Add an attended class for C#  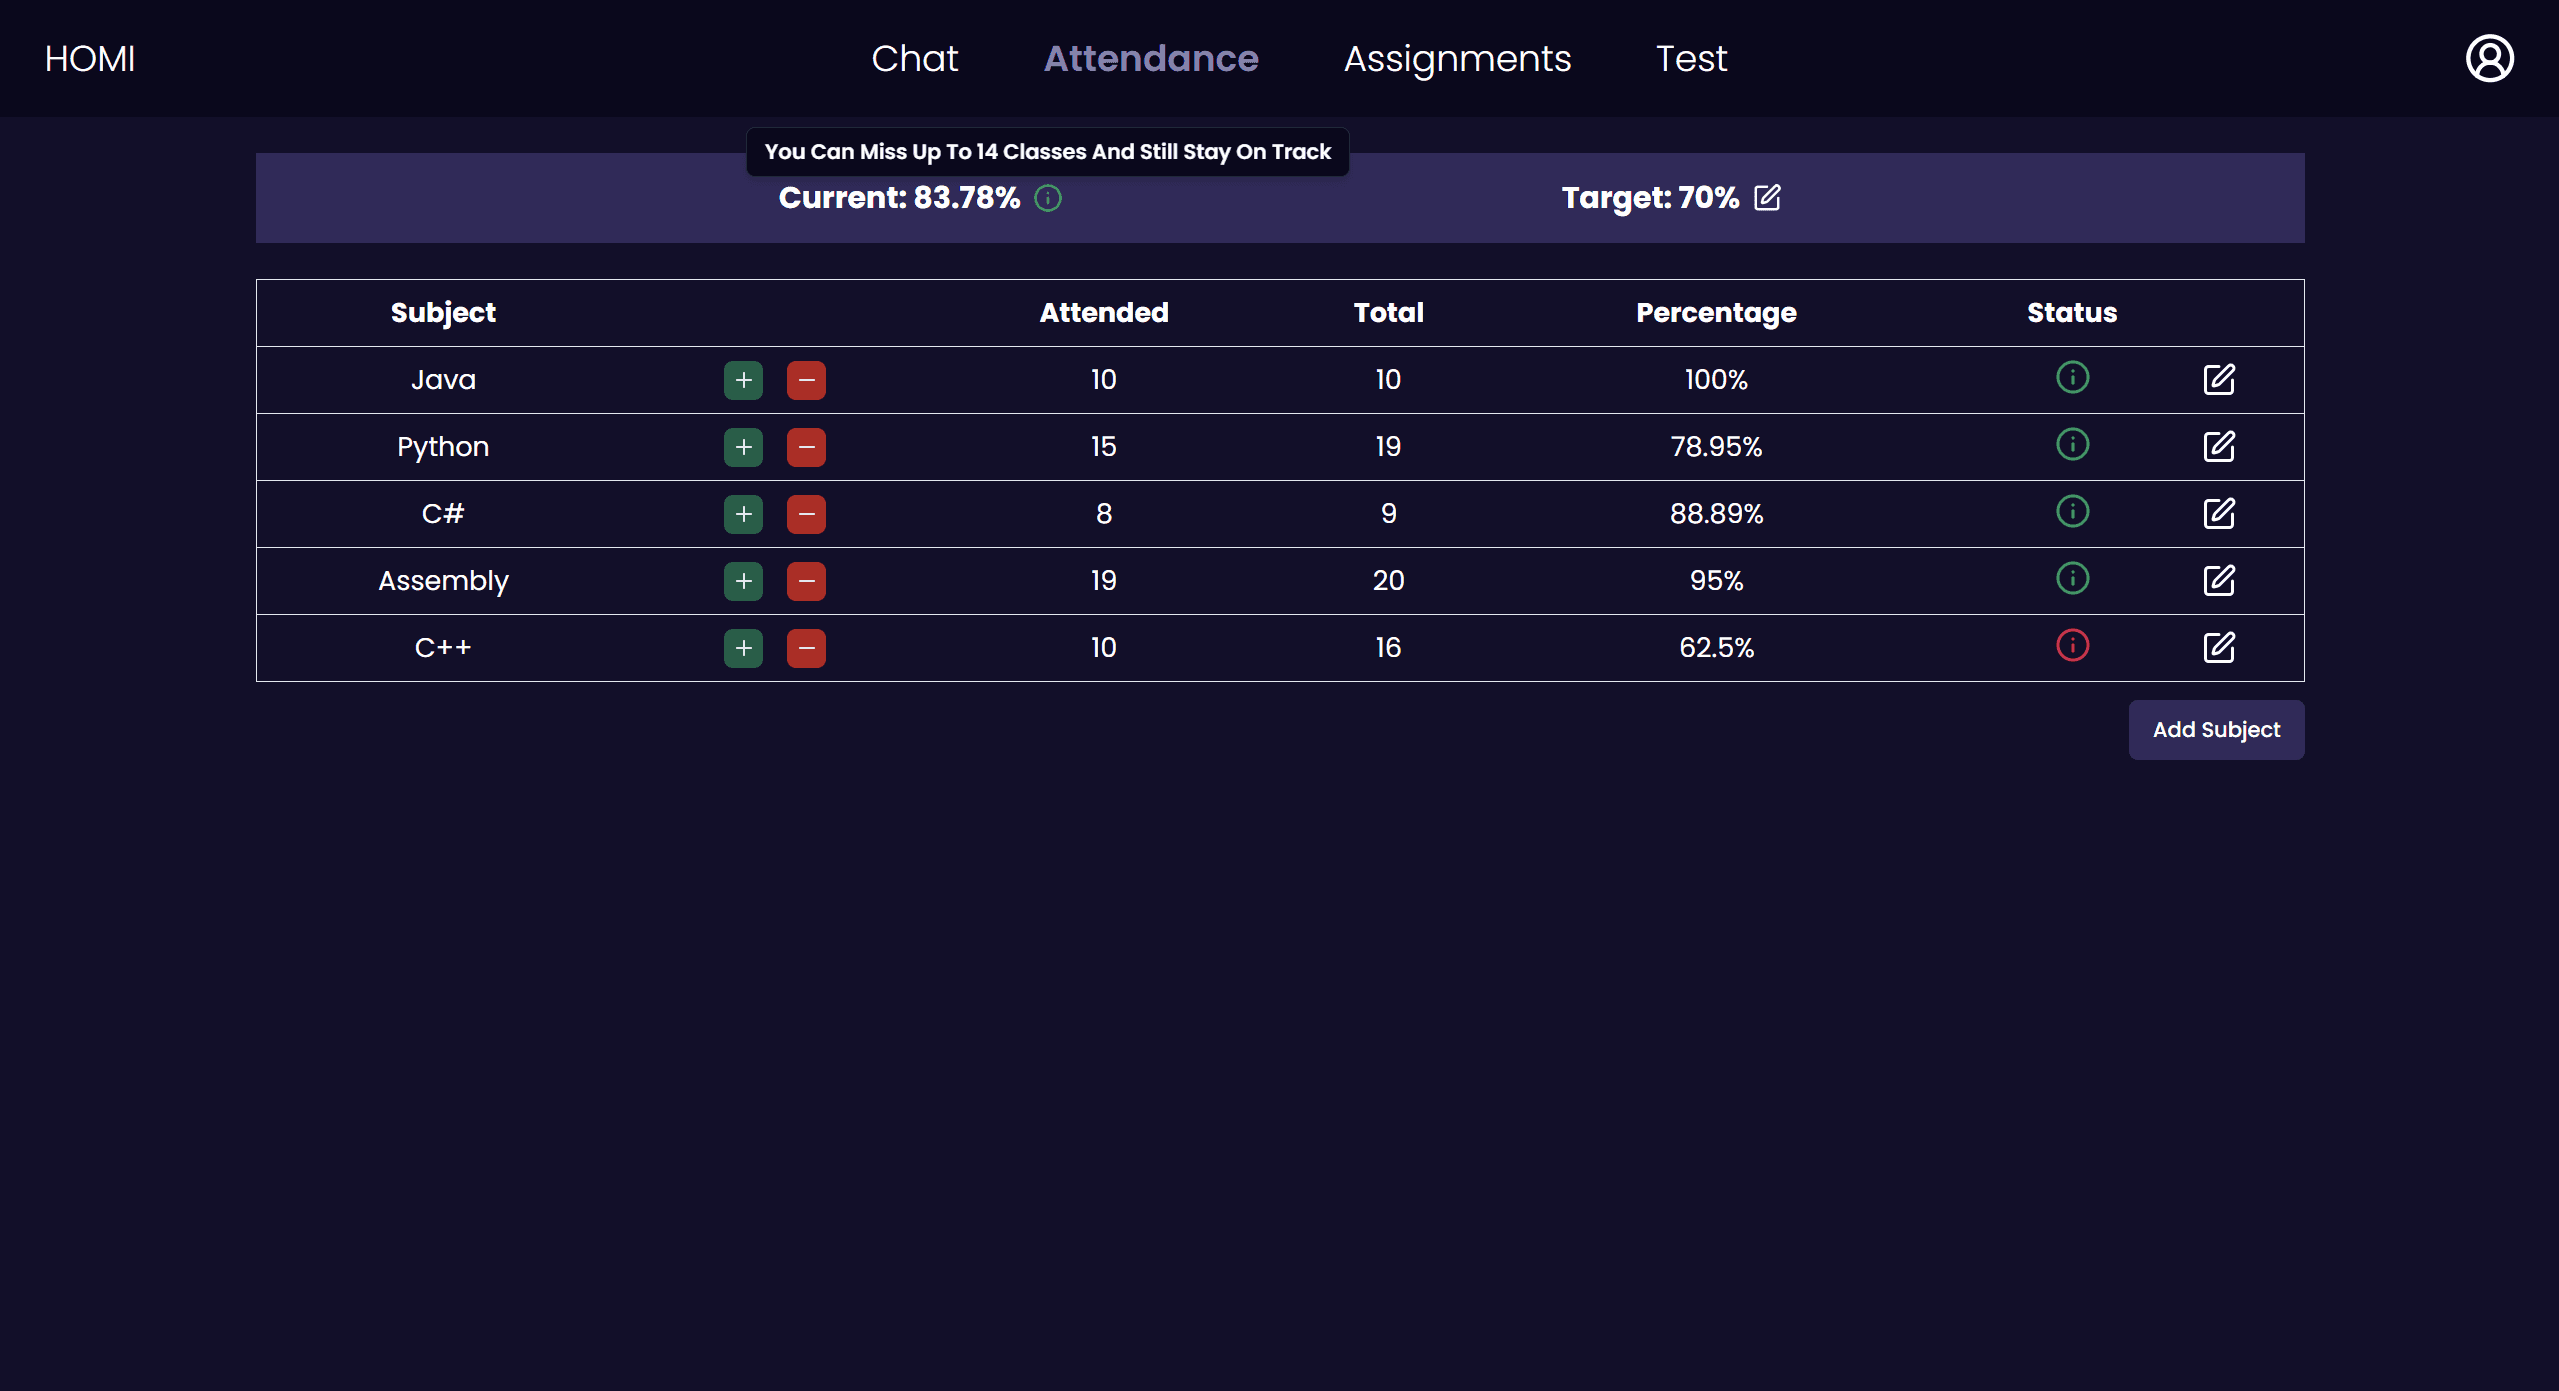743,514
